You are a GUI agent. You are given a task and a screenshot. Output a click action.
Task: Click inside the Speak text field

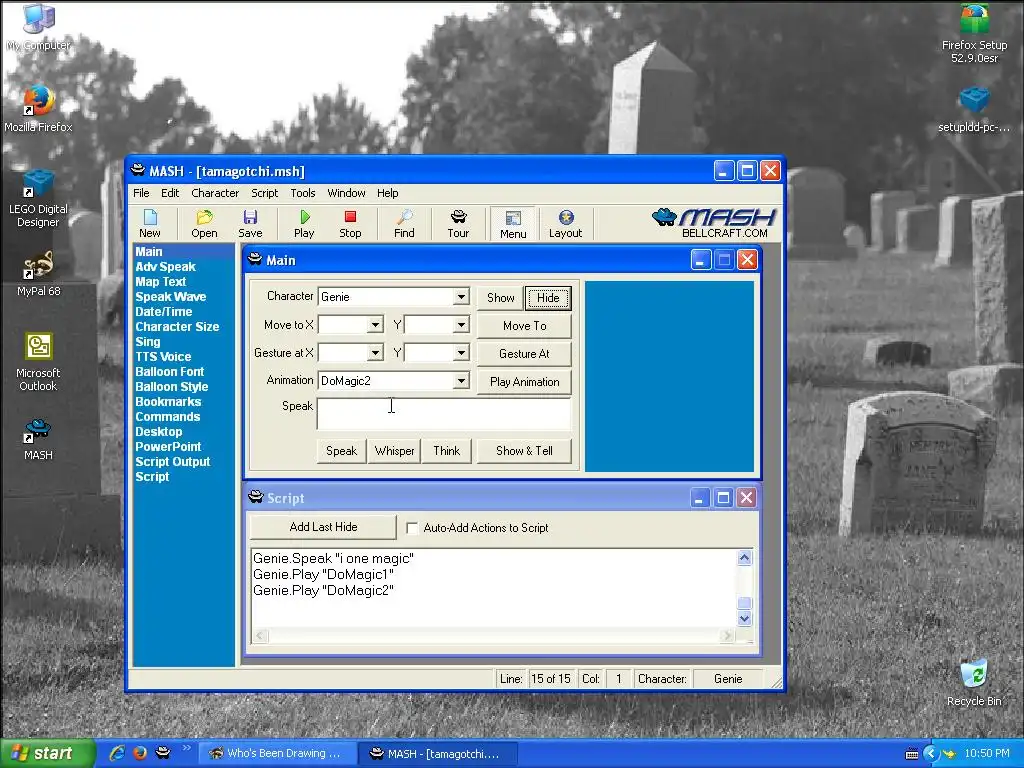(443, 414)
